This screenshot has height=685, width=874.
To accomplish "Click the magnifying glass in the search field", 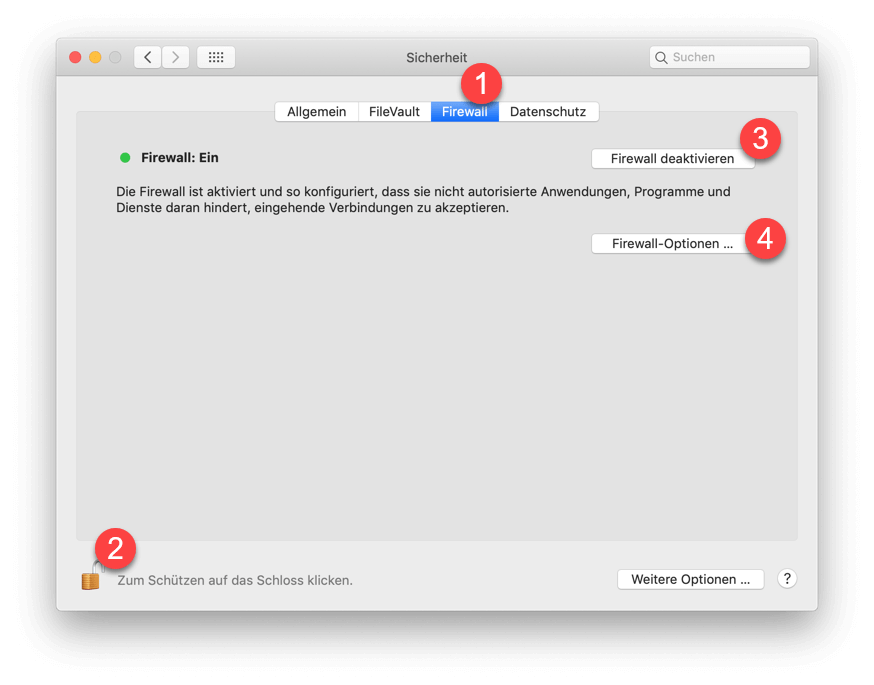I will [662, 57].
